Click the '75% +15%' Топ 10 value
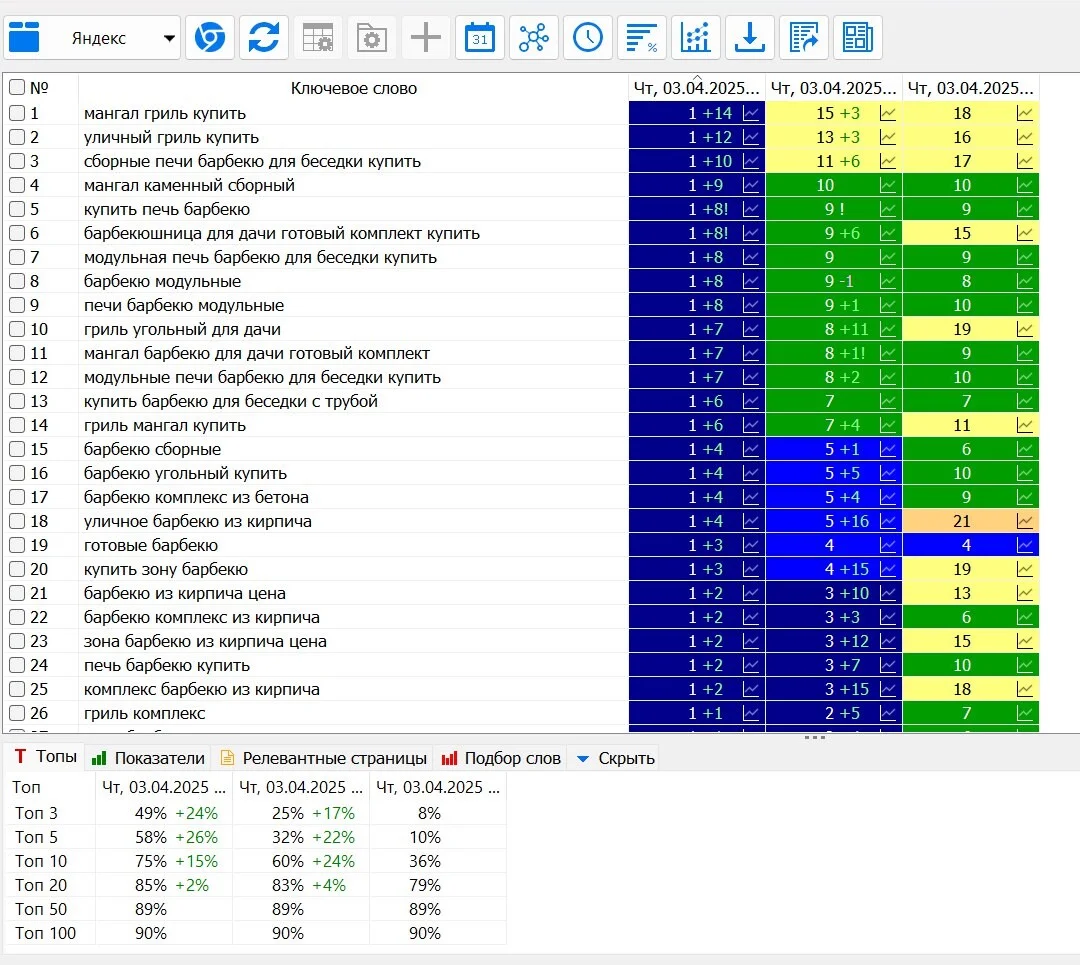 click(176, 862)
